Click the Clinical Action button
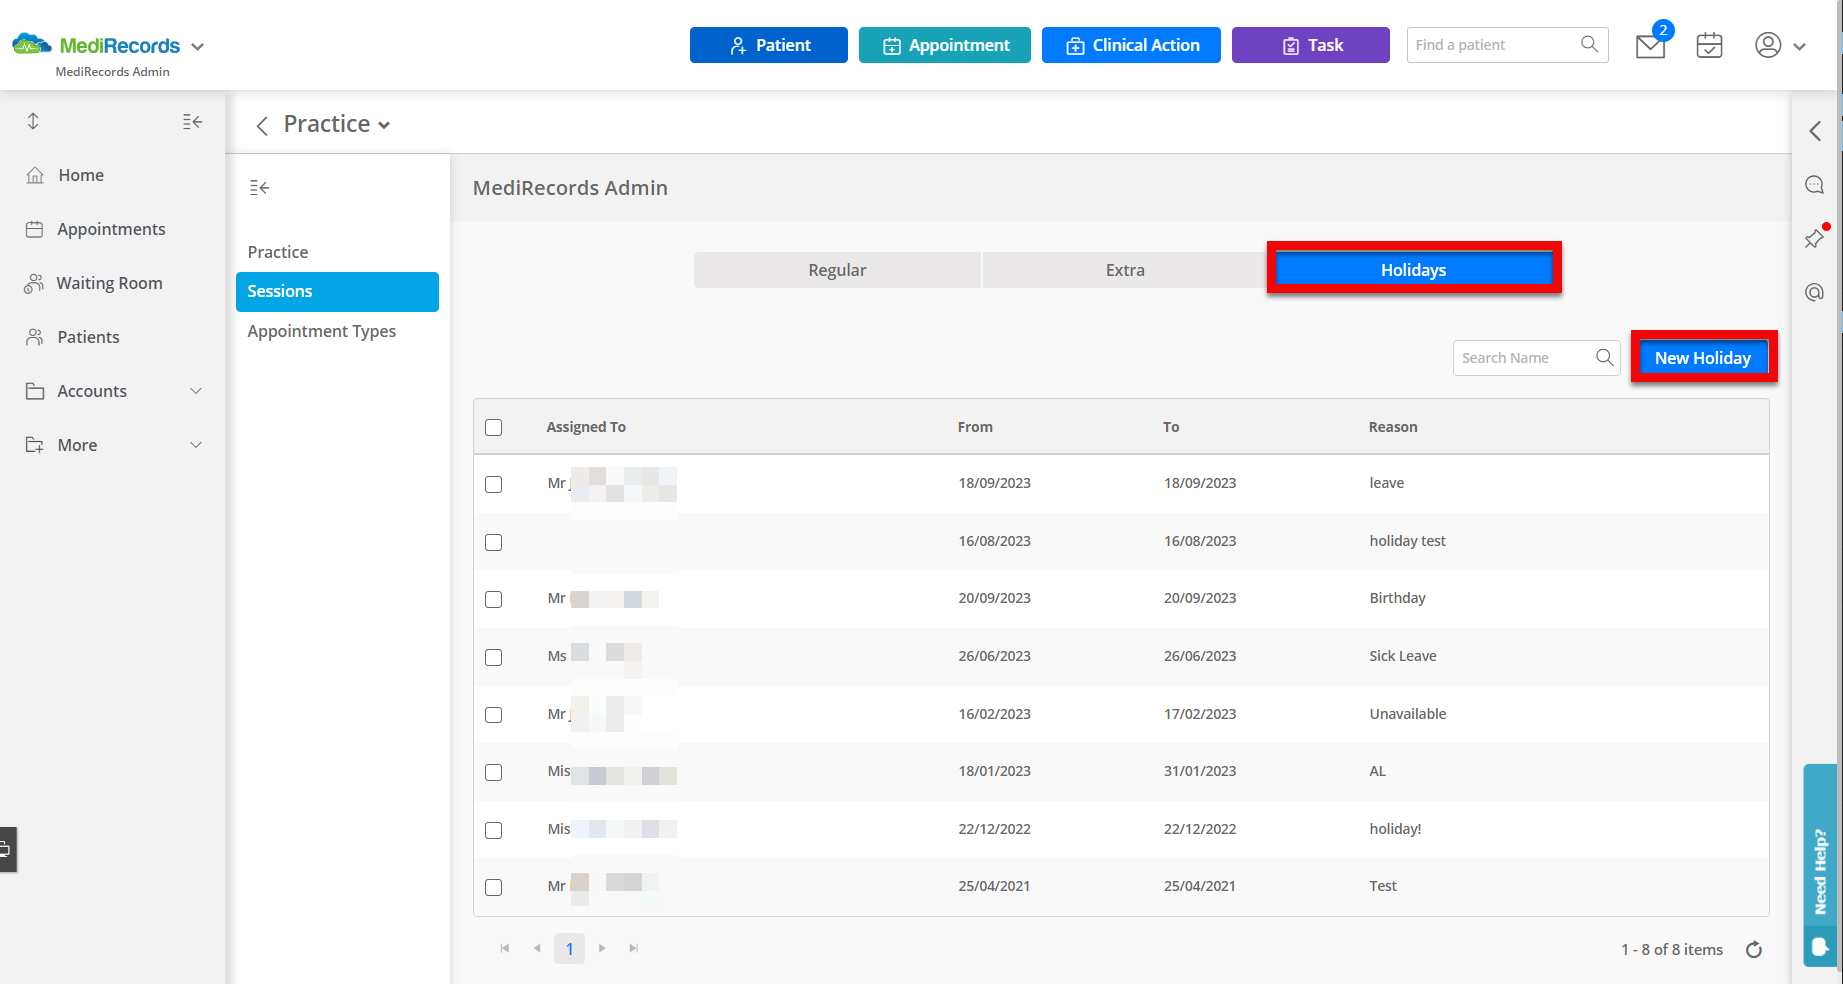 1131,45
